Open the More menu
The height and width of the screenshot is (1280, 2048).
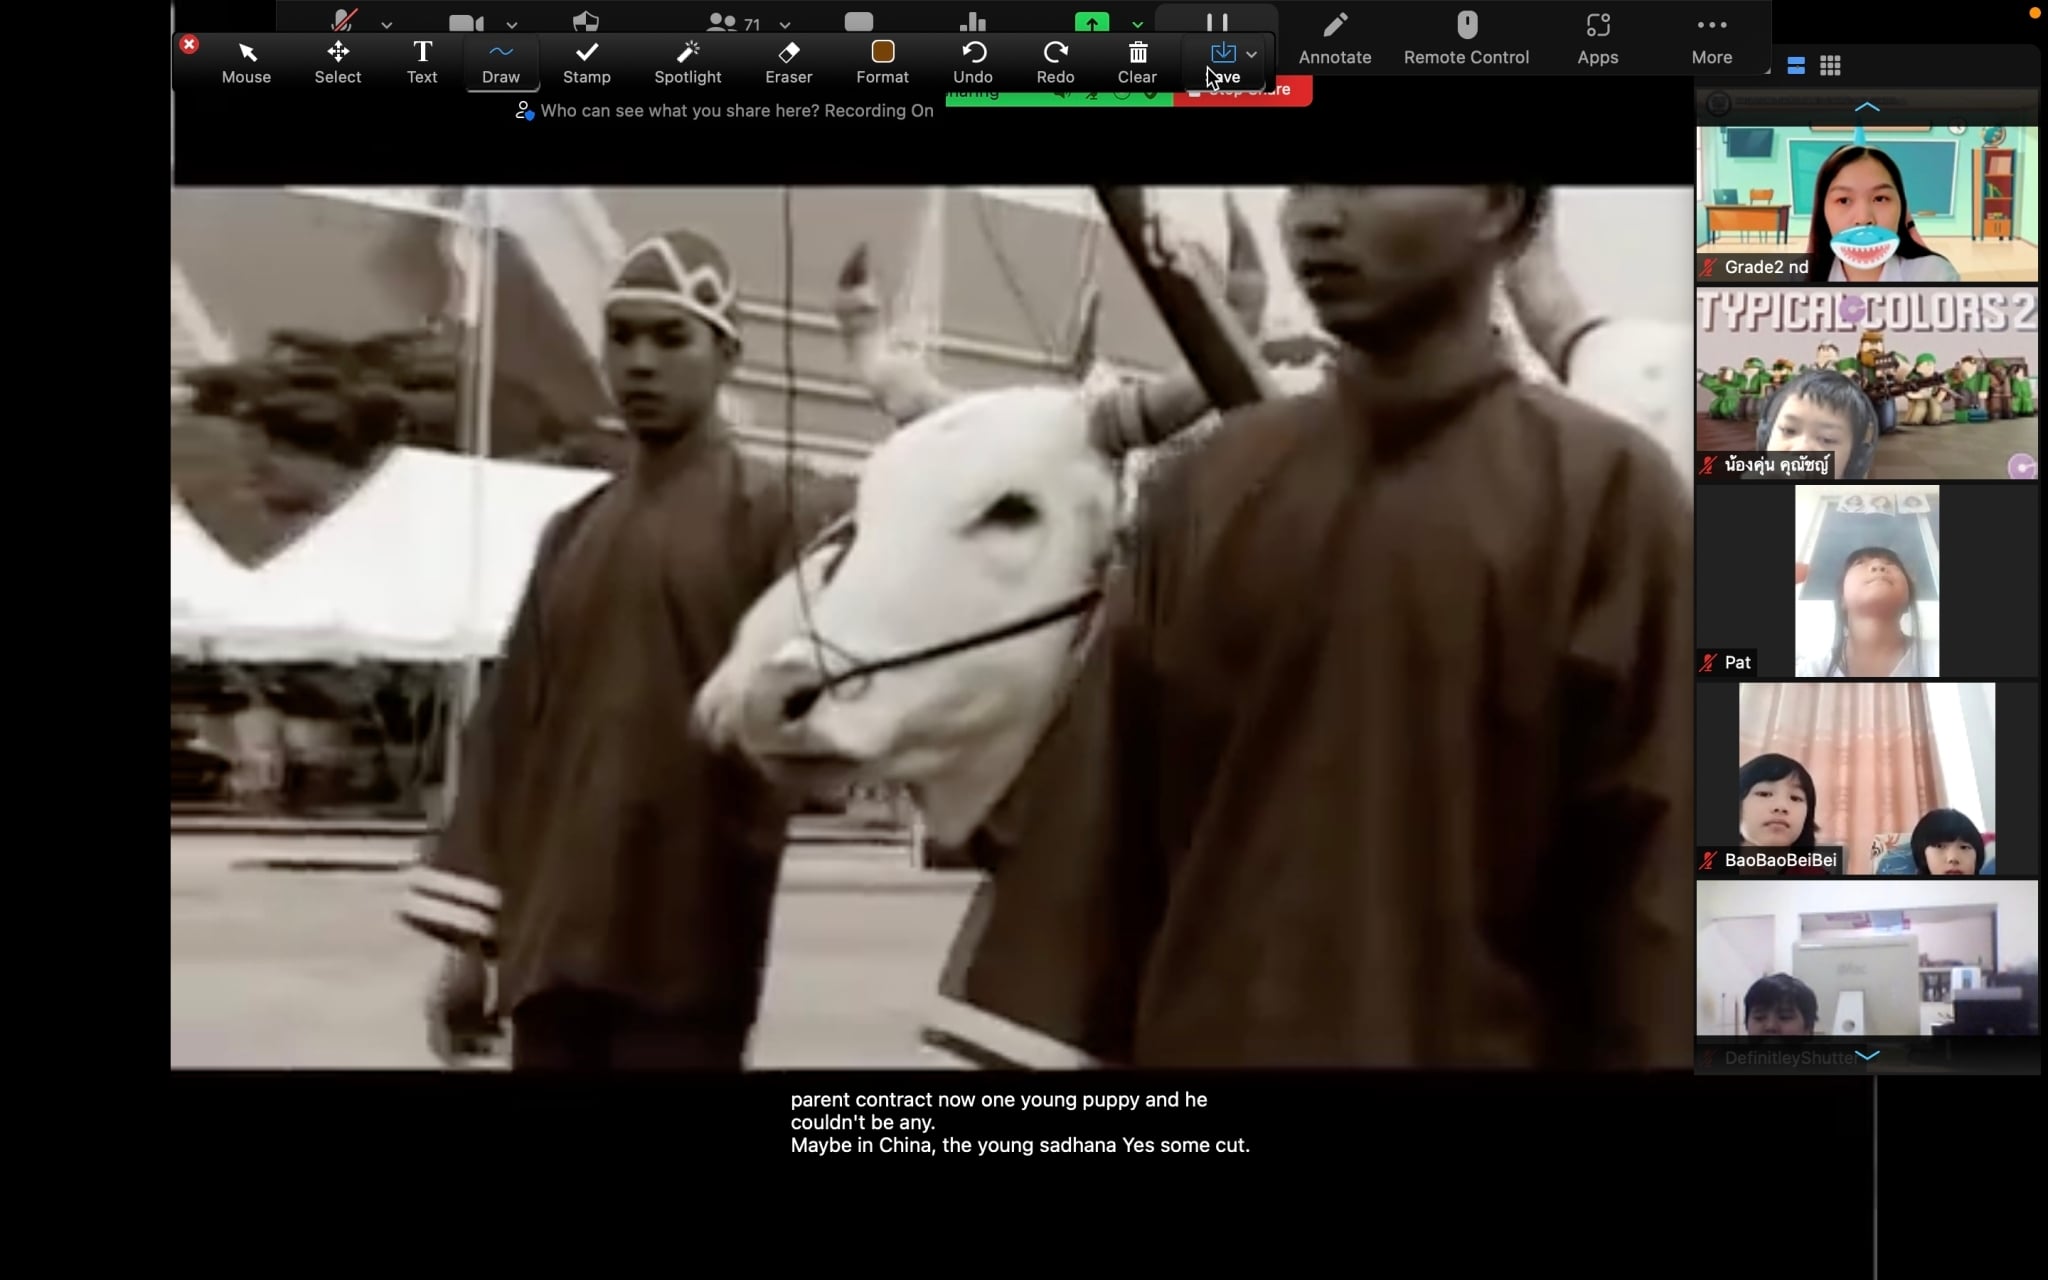(1711, 38)
